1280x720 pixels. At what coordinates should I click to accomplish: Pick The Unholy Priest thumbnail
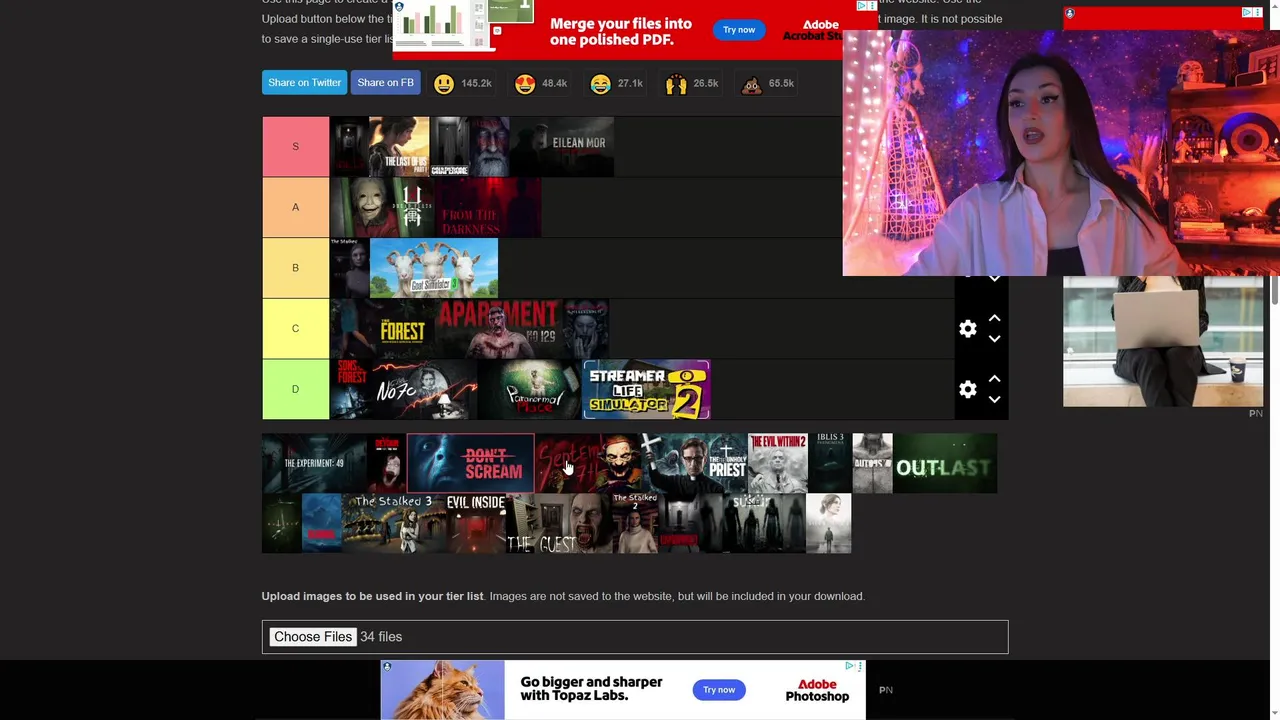tap(695, 463)
